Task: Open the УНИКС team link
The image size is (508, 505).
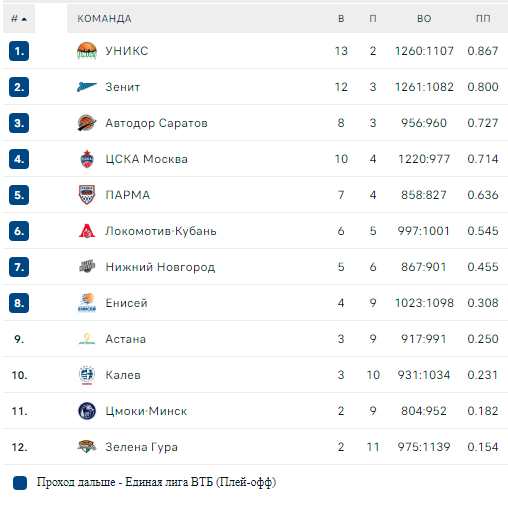Action: [127, 51]
